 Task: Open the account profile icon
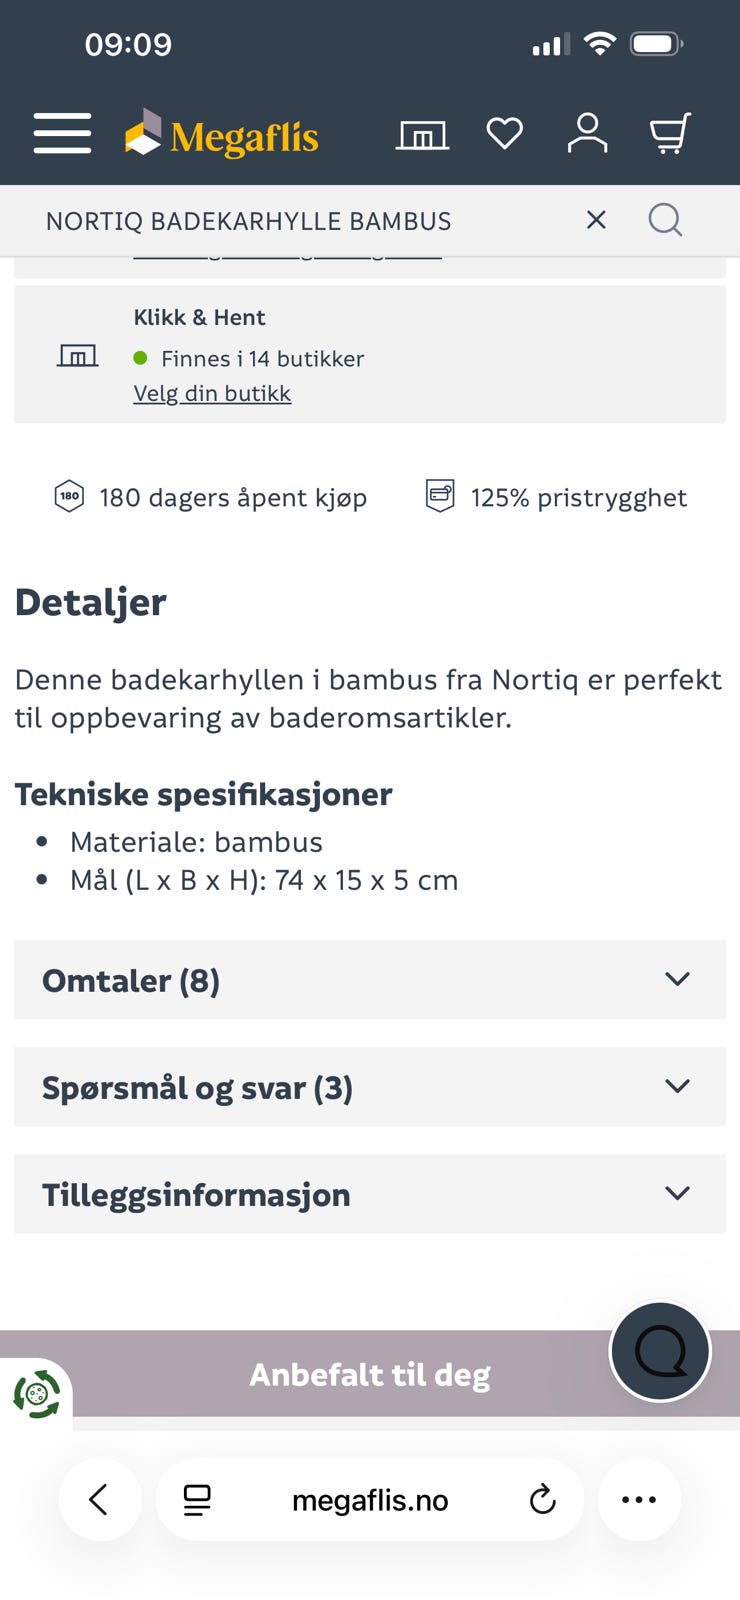588,133
